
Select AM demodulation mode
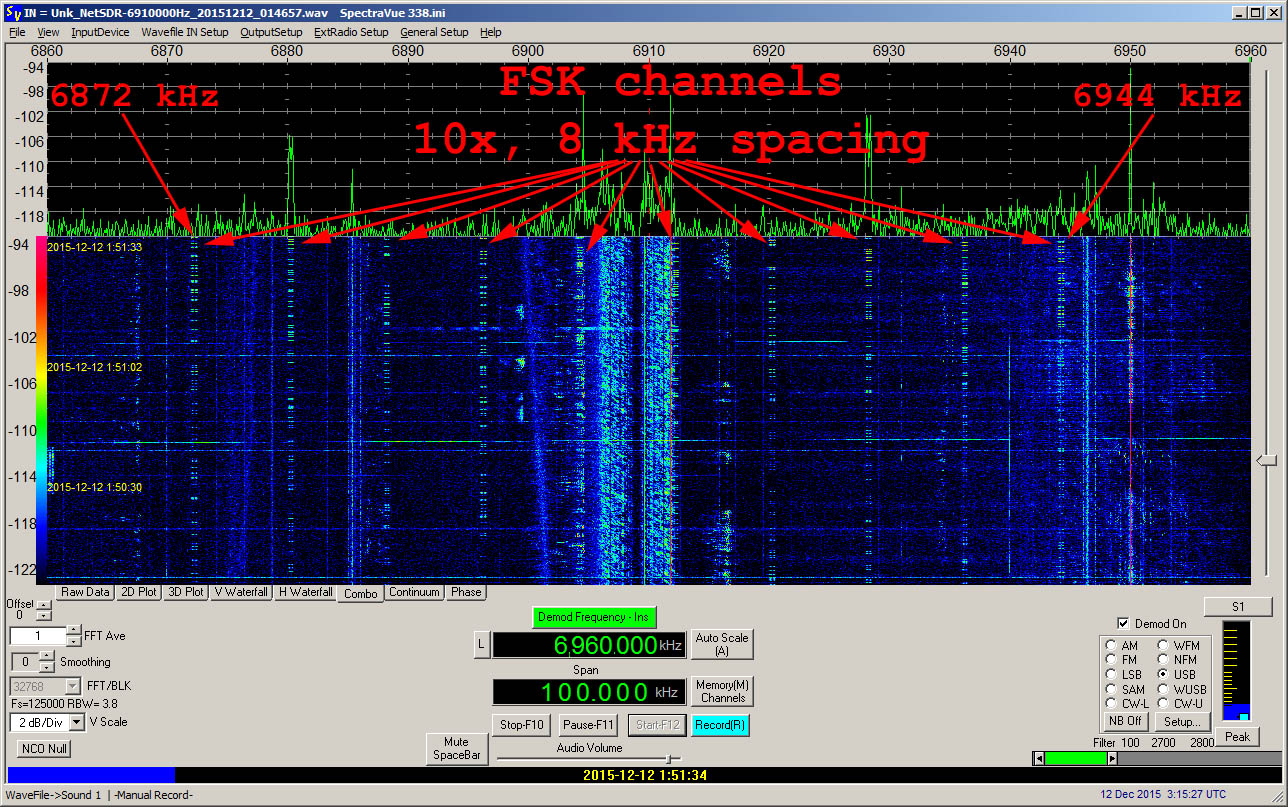(x=1112, y=646)
